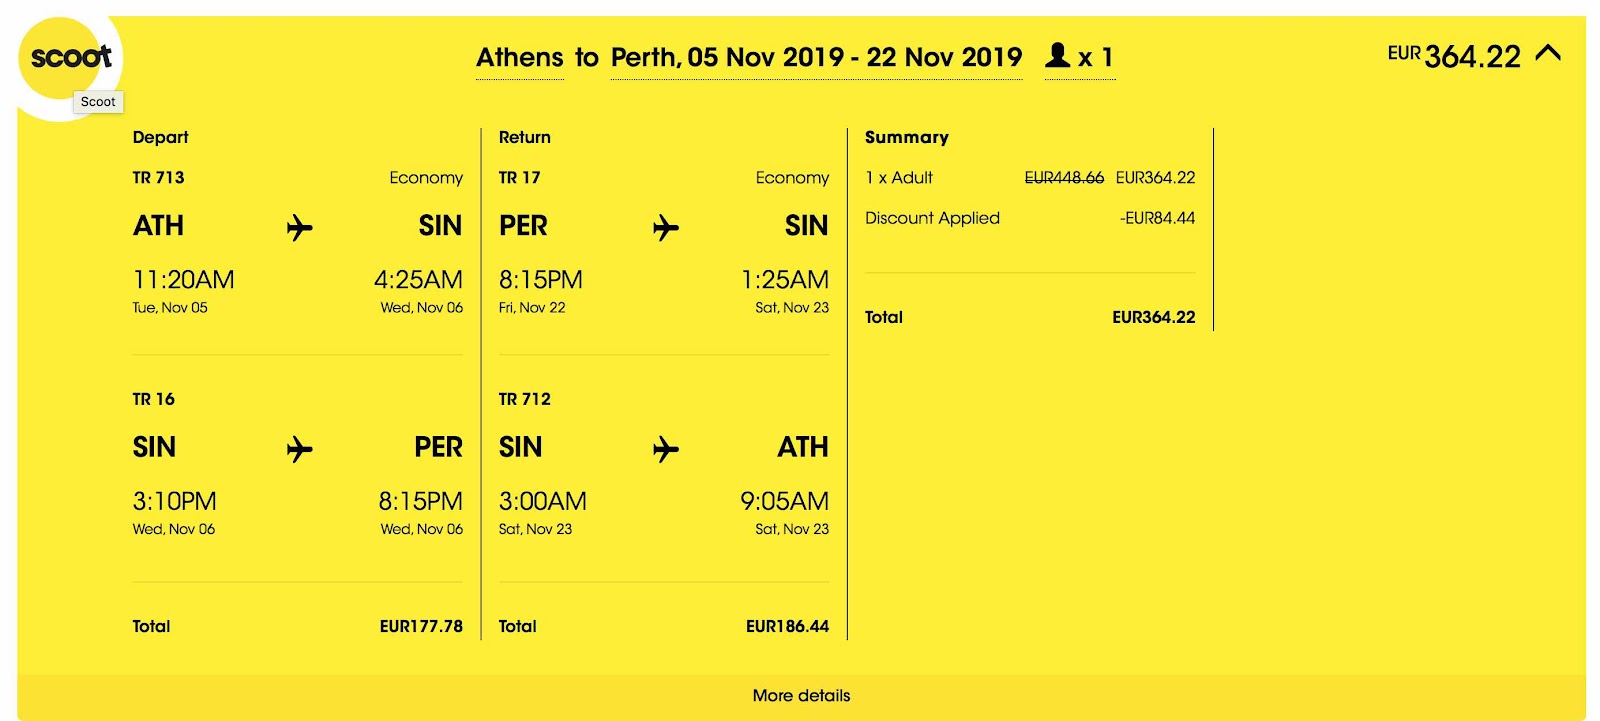Click the plane icon on flight TR 712
Image resolution: width=1600 pixels, height=721 pixels.
(x=665, y=449)
